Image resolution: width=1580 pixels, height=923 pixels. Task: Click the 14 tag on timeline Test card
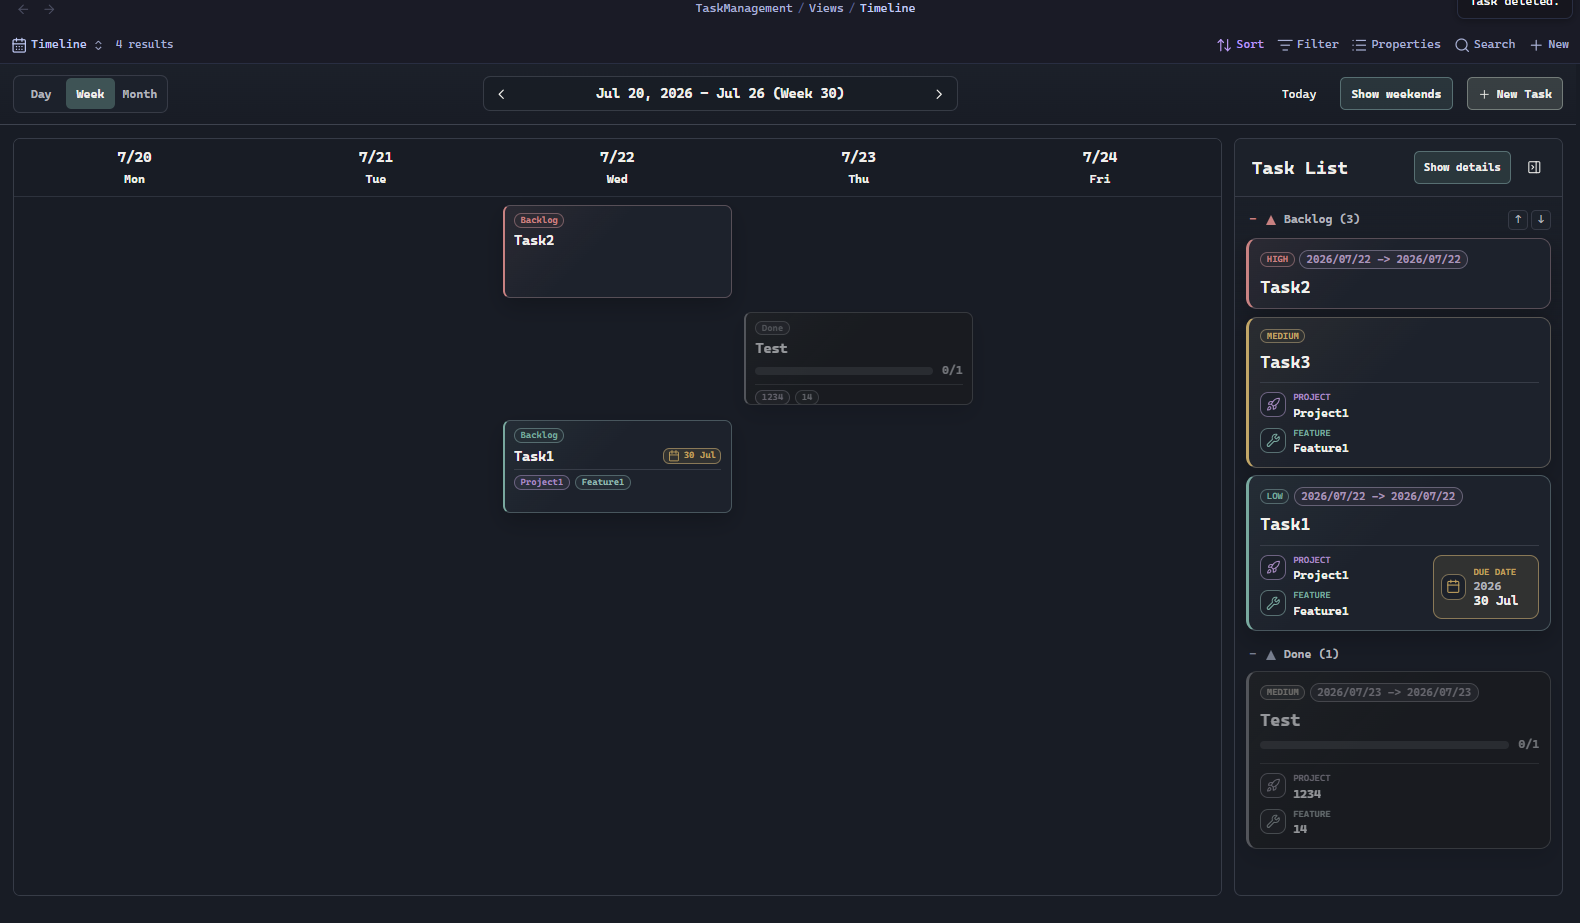(x=807, y=397)
